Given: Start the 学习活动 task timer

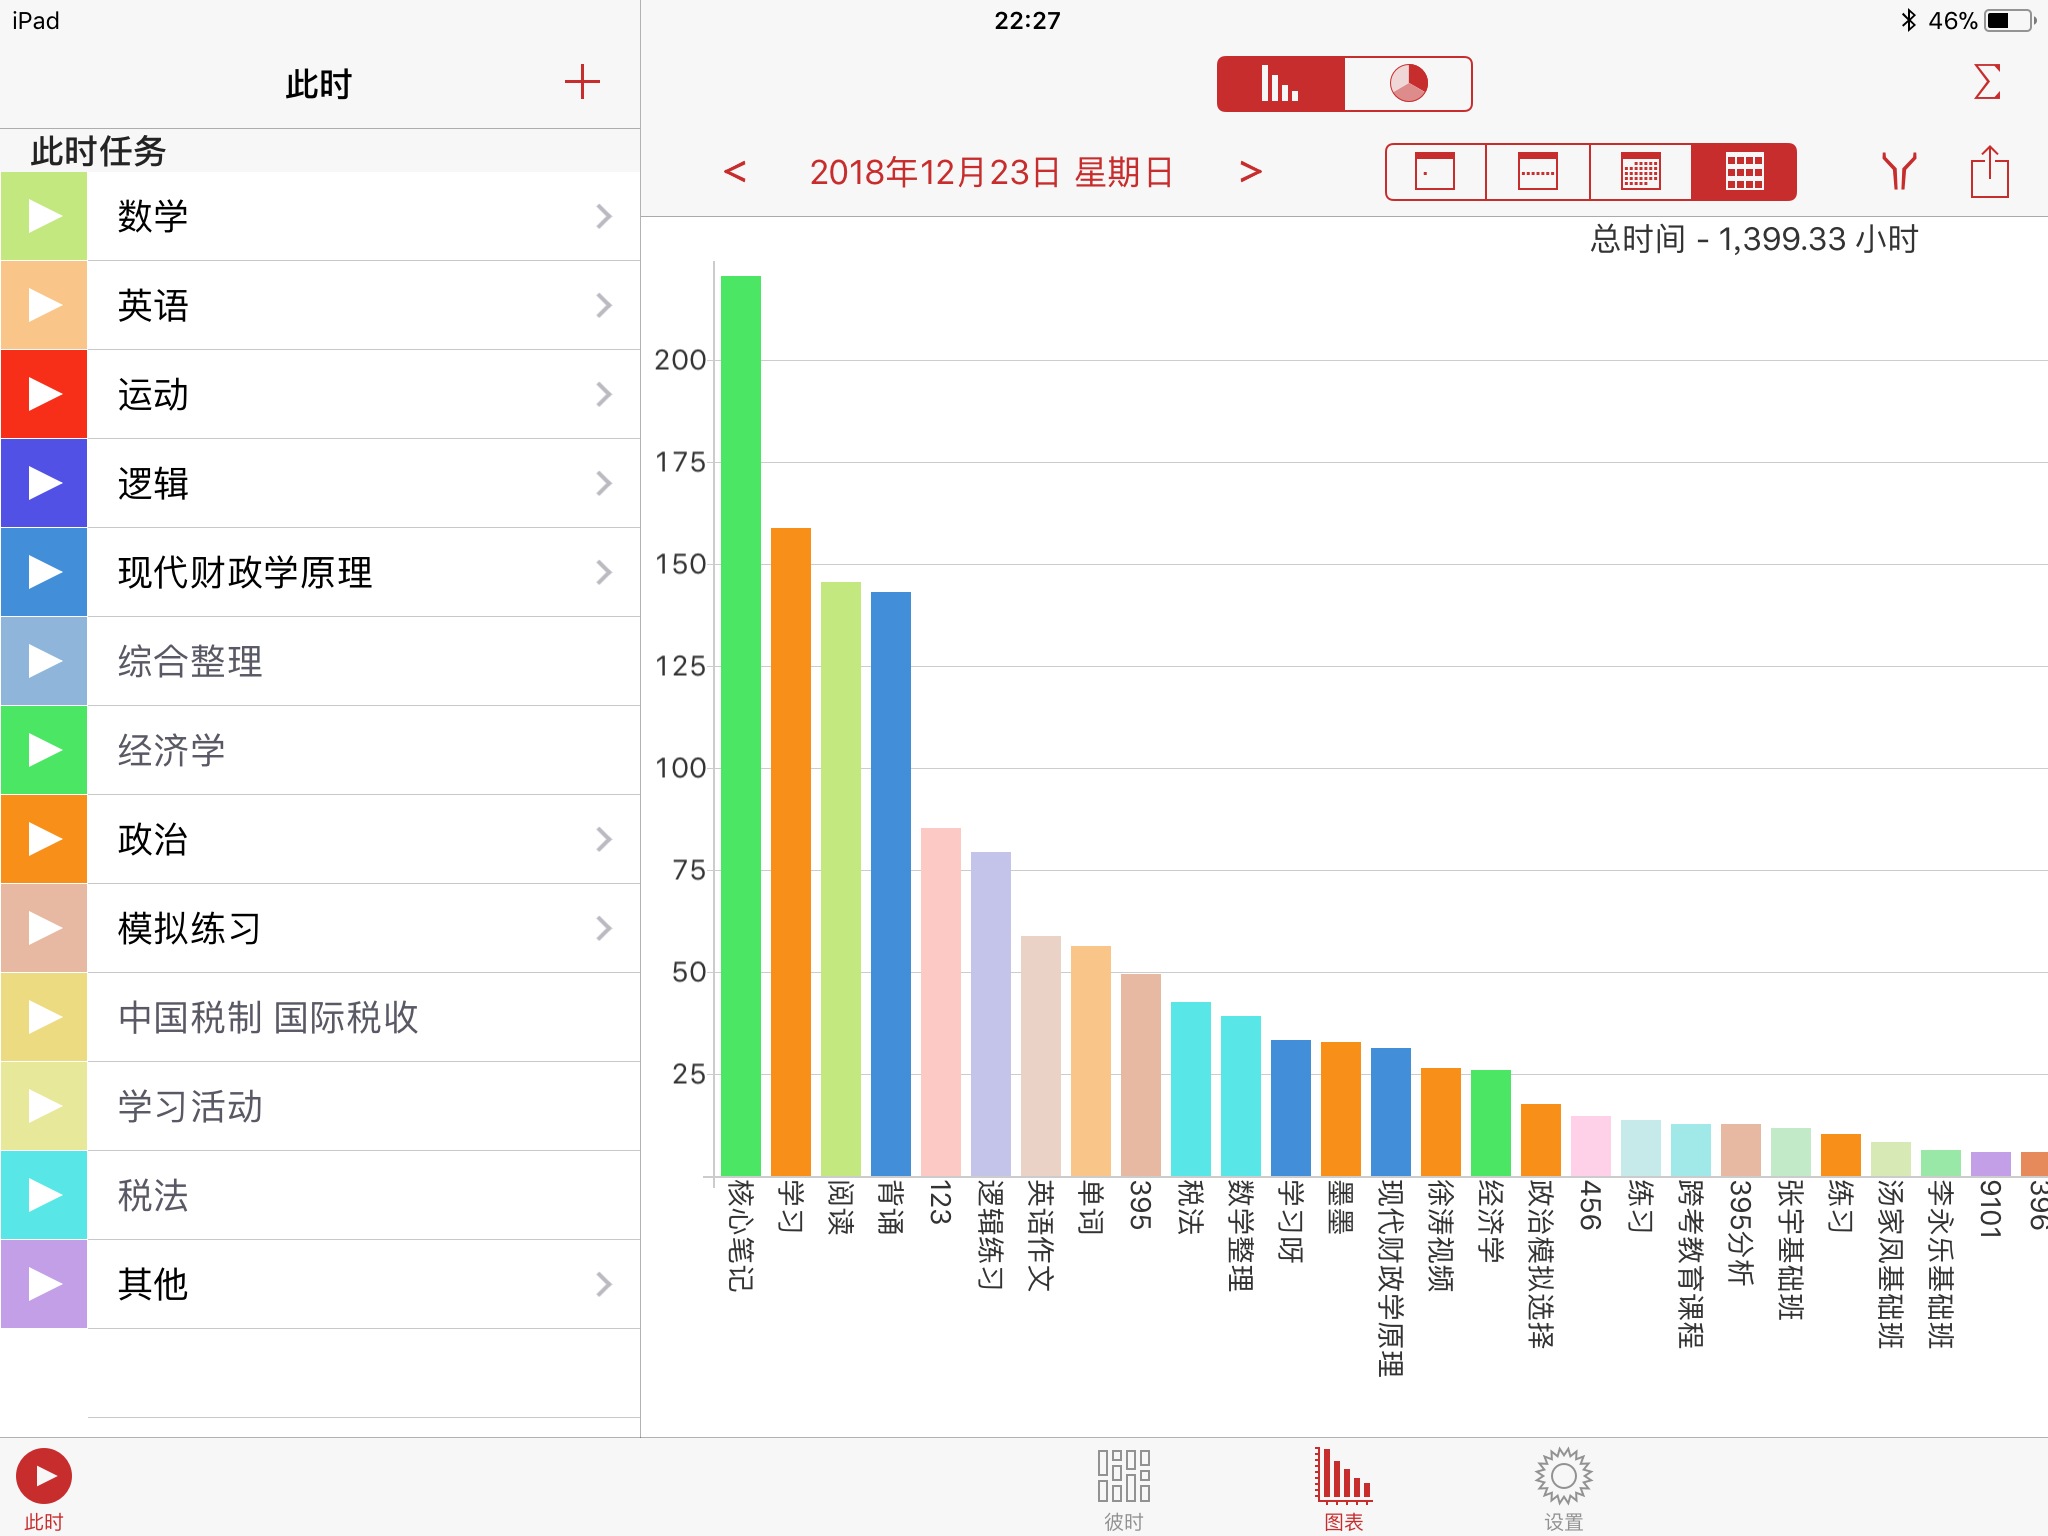Looking at the screenshot, I should pyautogui.click(x=44, y=1106).
